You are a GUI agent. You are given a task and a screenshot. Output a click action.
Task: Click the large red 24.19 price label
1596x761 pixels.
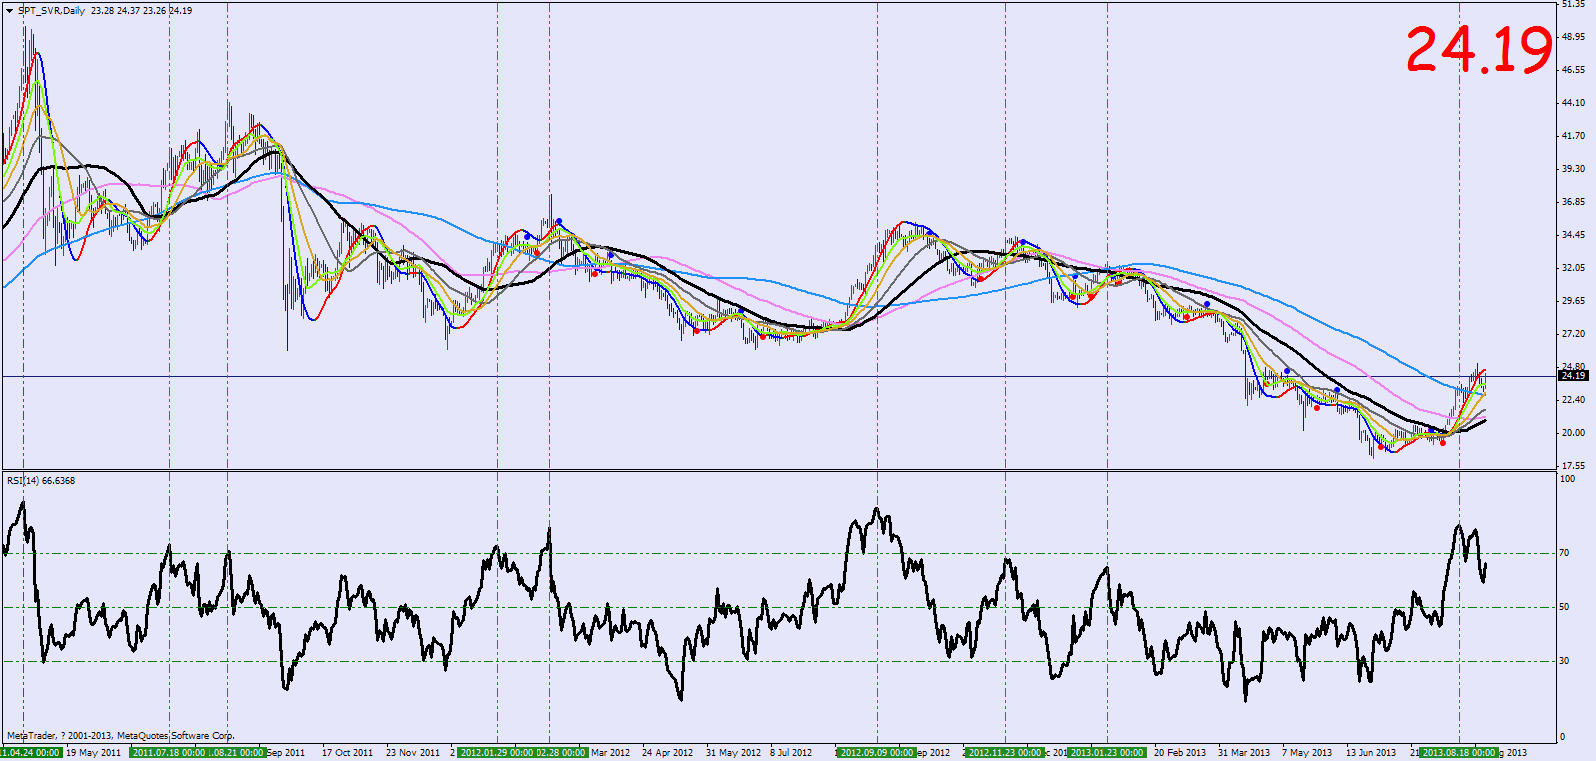tap(1479, 50)
